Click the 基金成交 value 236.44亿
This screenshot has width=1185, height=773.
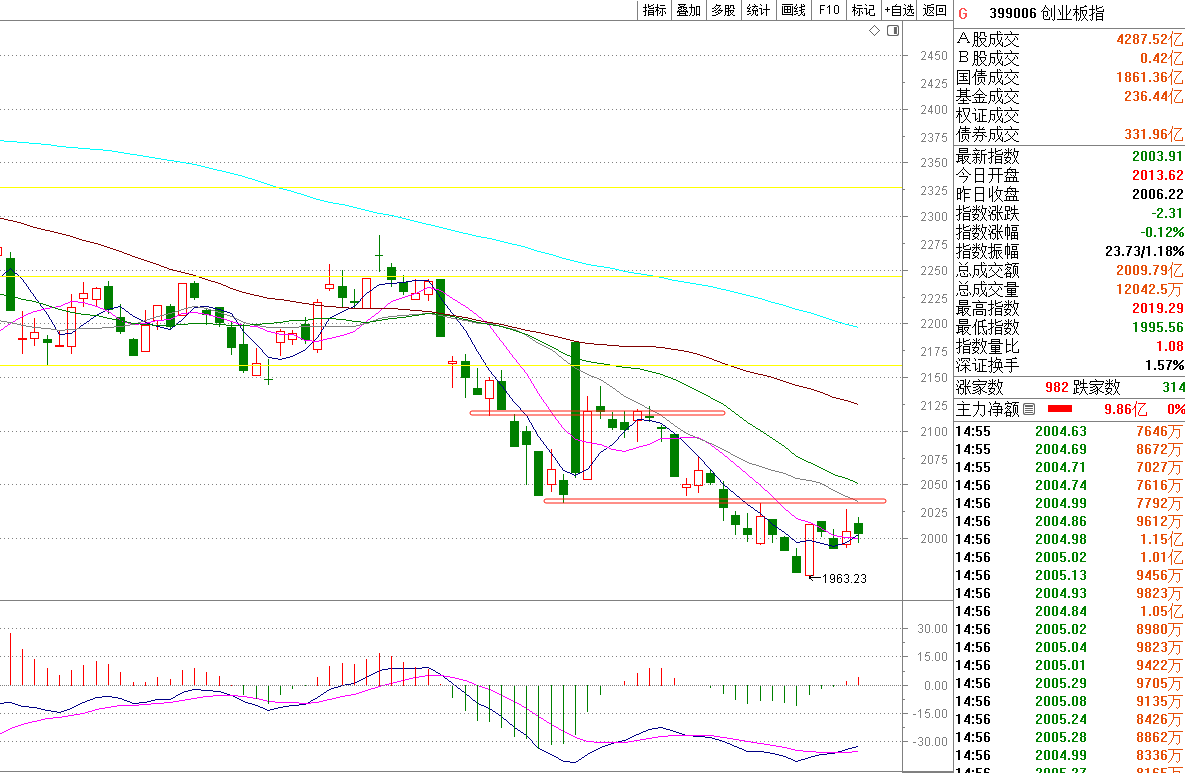click(1153, 96)
